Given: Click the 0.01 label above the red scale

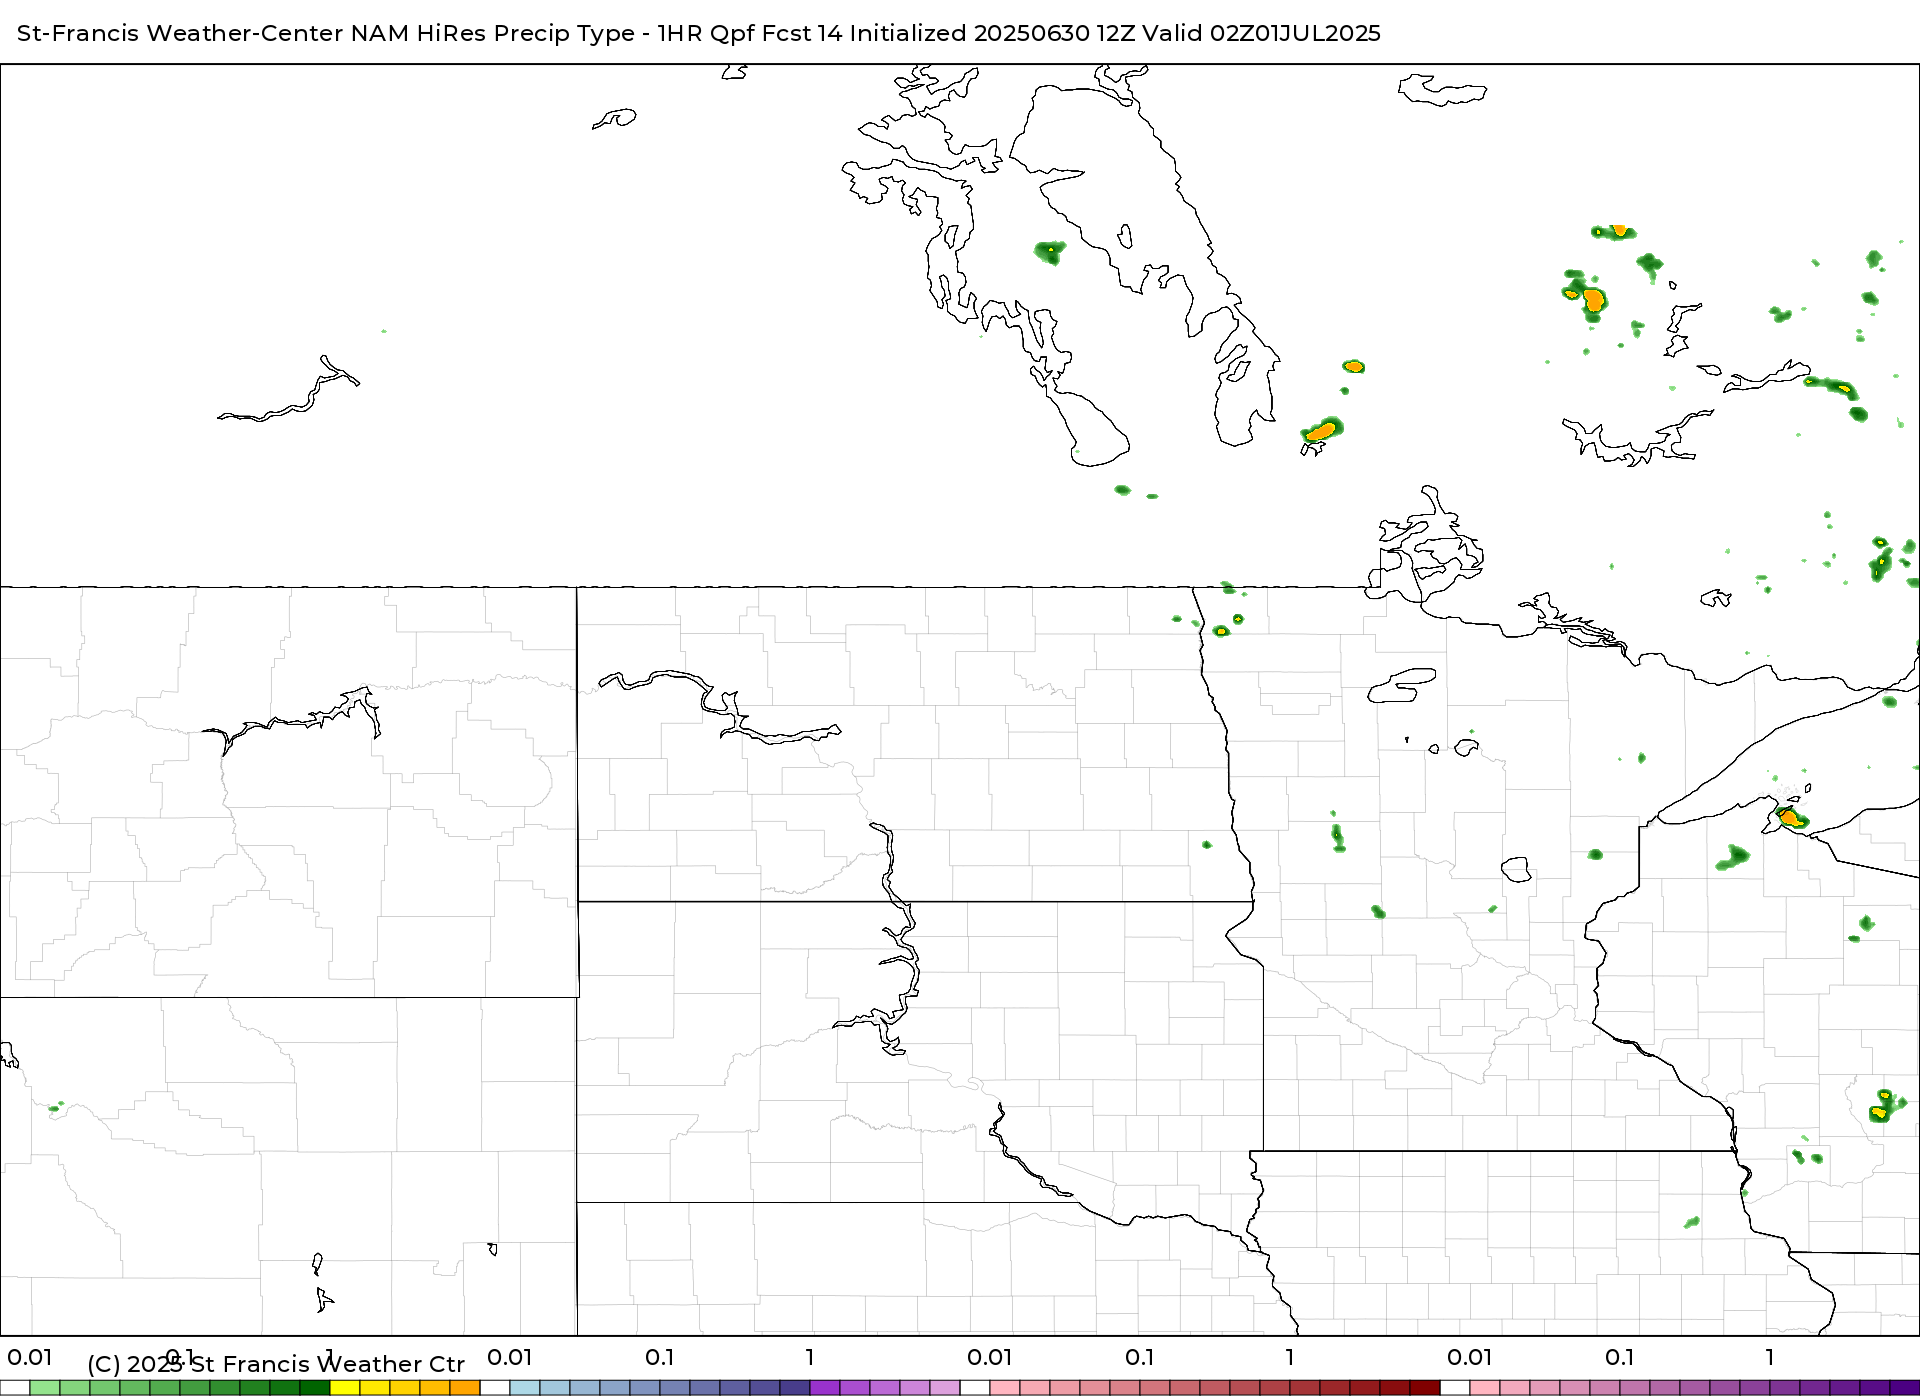Looking at the screenshot, I should [x=990, y=1357].
